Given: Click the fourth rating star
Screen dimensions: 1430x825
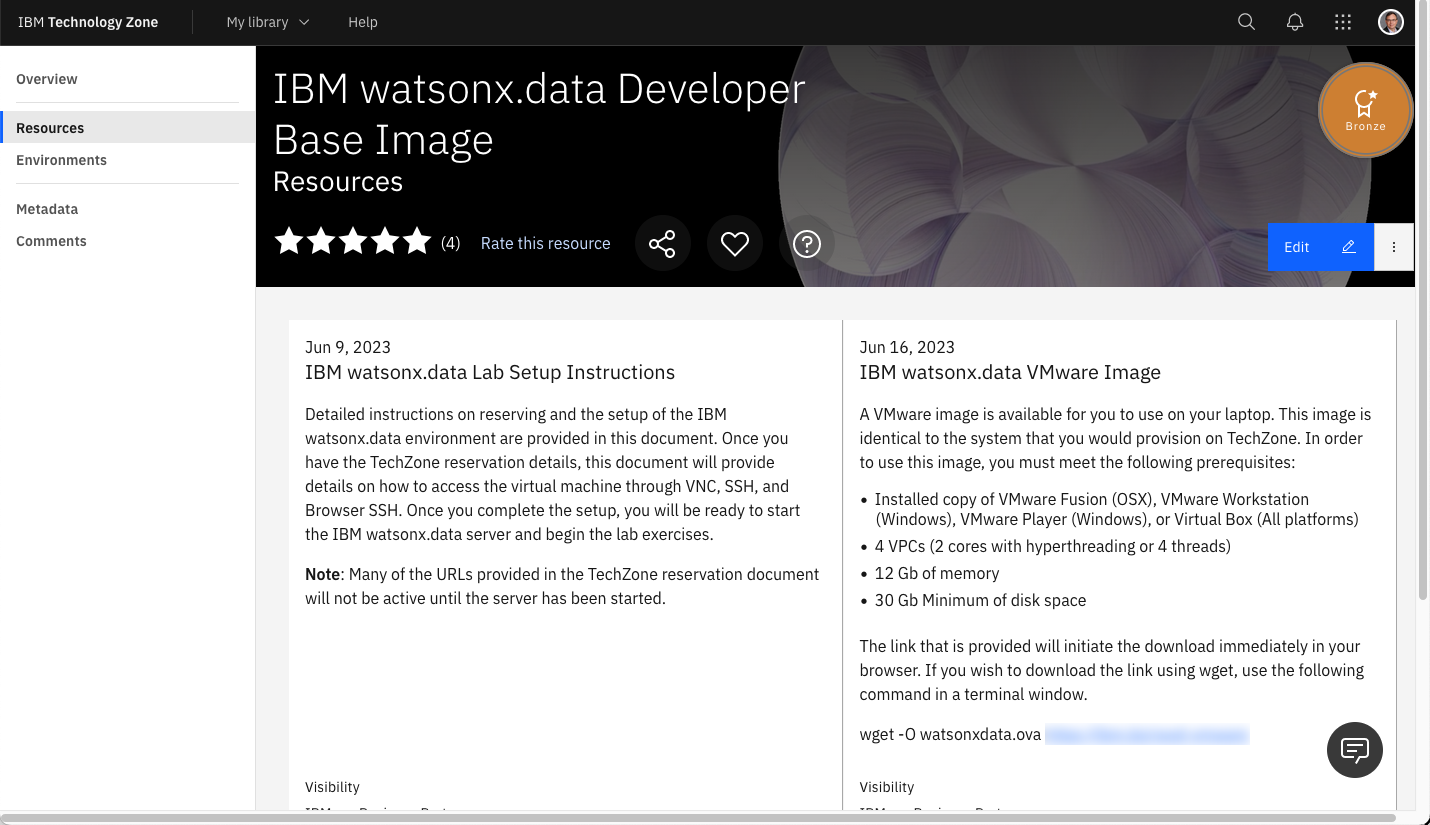Looking at the screenshot, I should [385, 241].
